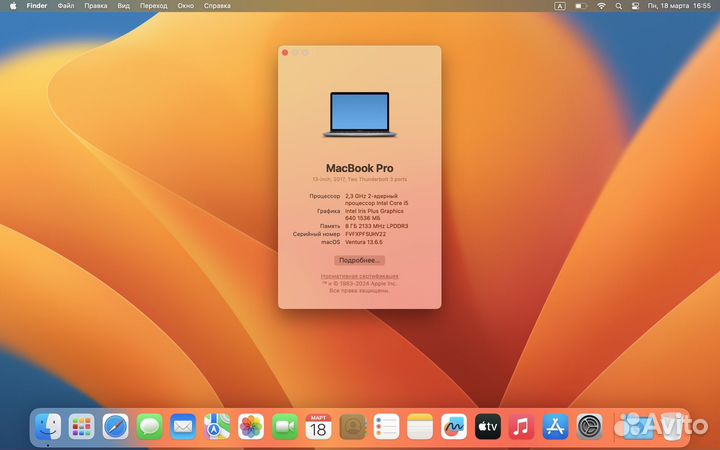The width and height of the screenshot is (720, 450).
Task: Launch Music app from the Dock
Action: (x=521, y=427)
